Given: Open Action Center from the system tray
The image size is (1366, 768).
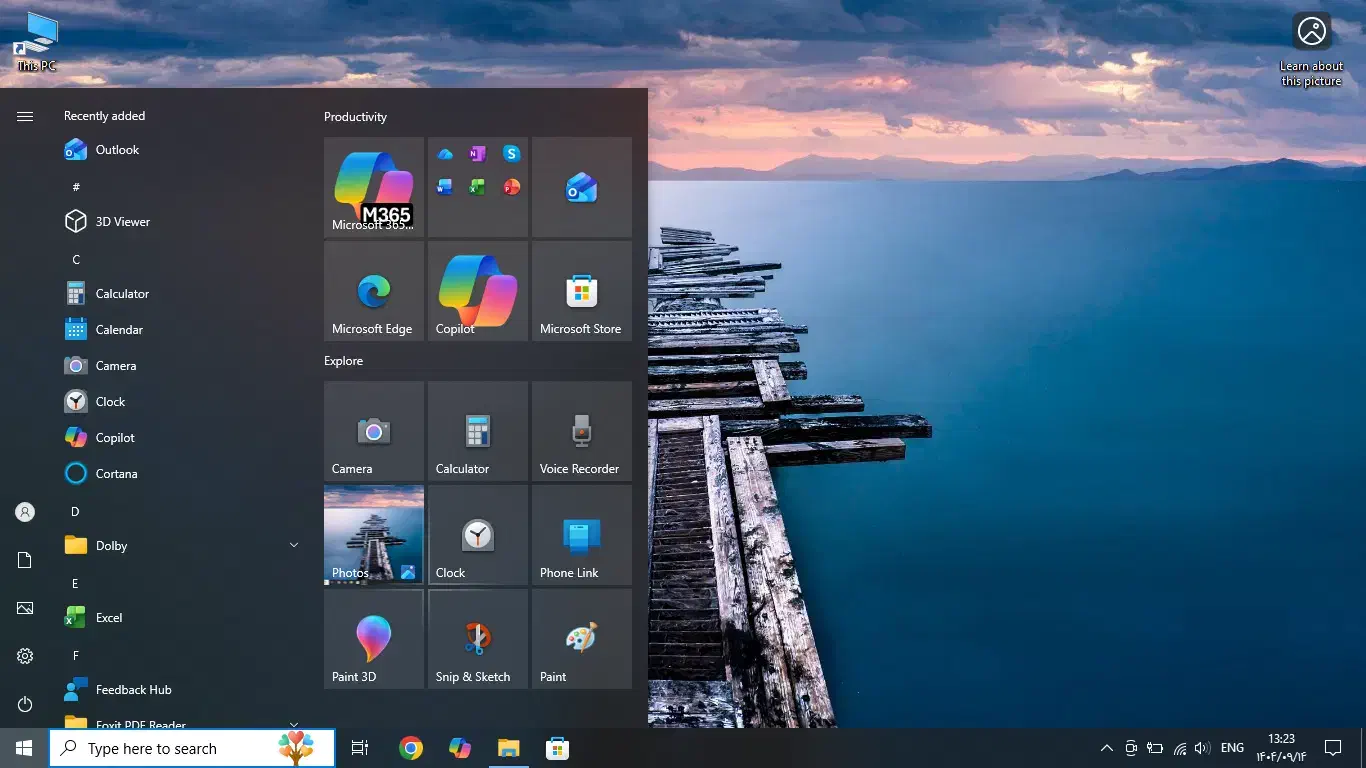Looking at the screenshot, I should [1334, 747].
